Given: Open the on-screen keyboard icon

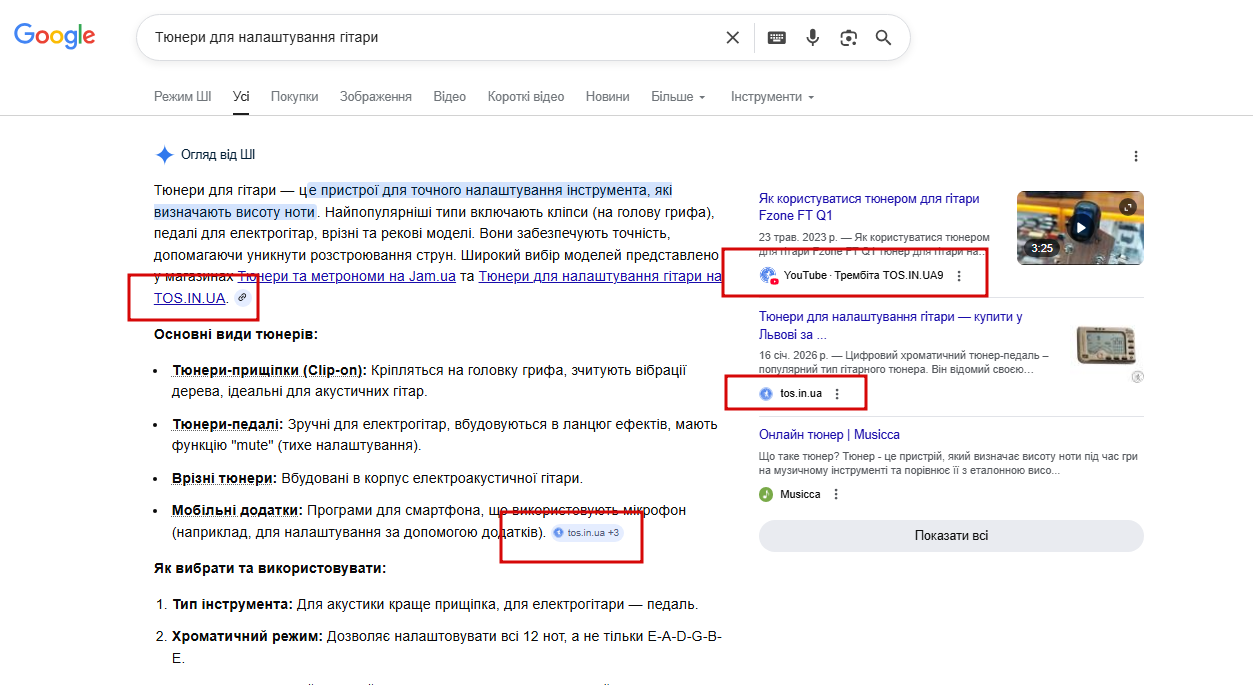Looking at the screenshot, I should [777, 37].
